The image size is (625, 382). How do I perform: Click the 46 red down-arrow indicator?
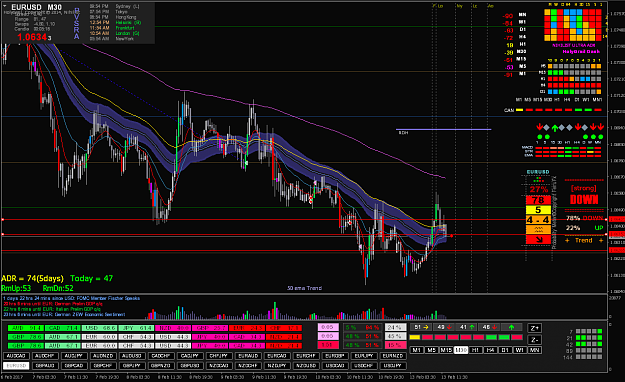[489, 327]
